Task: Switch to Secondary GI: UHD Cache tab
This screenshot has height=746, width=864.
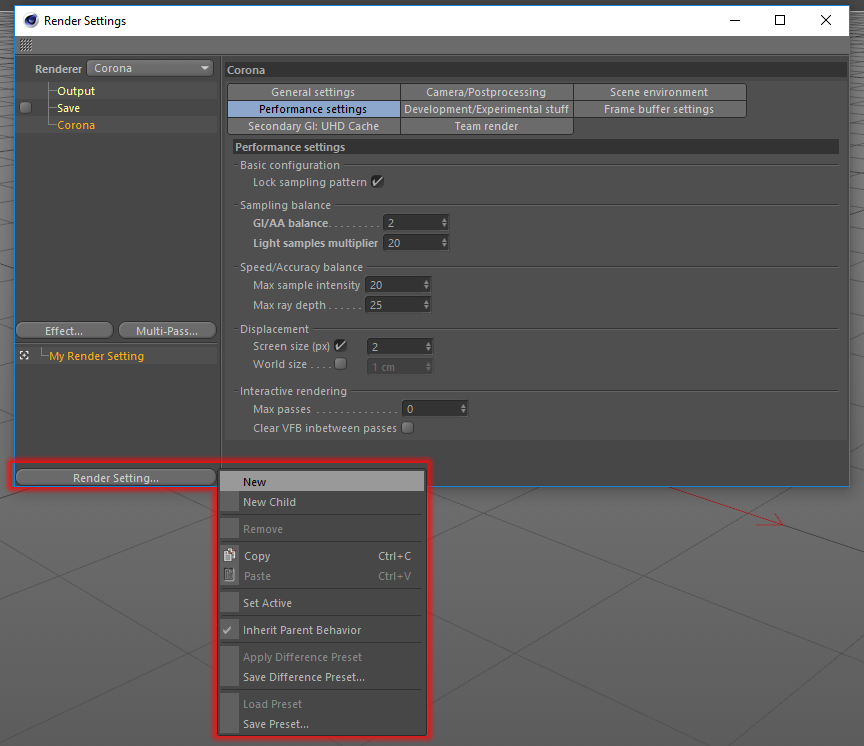Action: [x=314, y=126]
